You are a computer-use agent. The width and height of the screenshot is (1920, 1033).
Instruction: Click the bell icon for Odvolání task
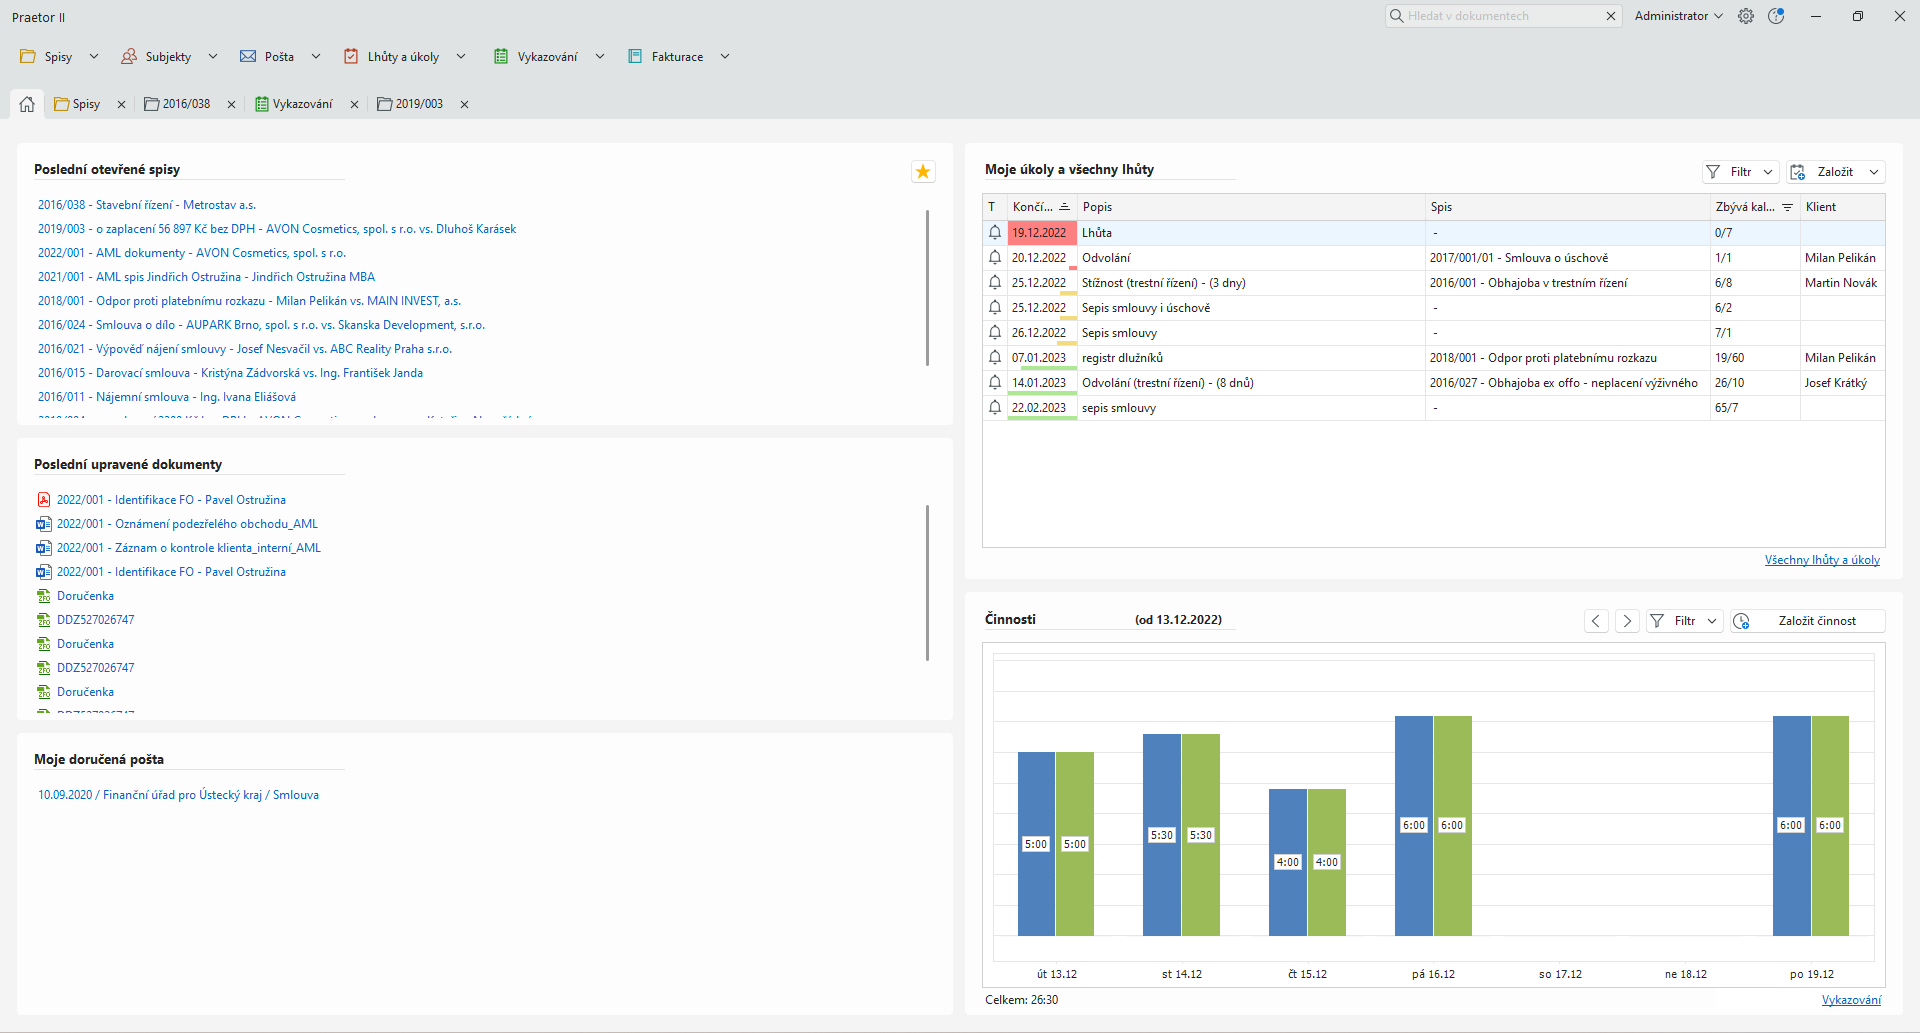pos(995,257)
